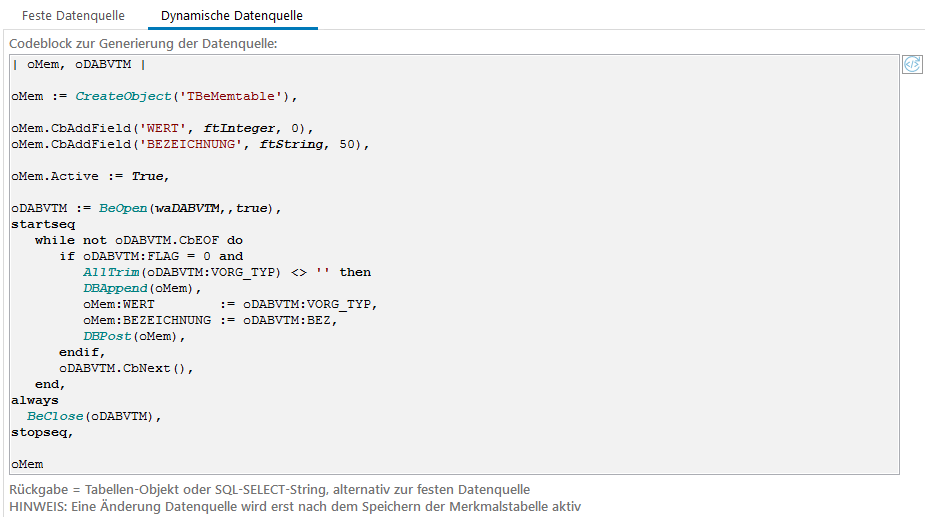
Task: Click the CbAddField 'WERT' line
Action: [162, 129]
